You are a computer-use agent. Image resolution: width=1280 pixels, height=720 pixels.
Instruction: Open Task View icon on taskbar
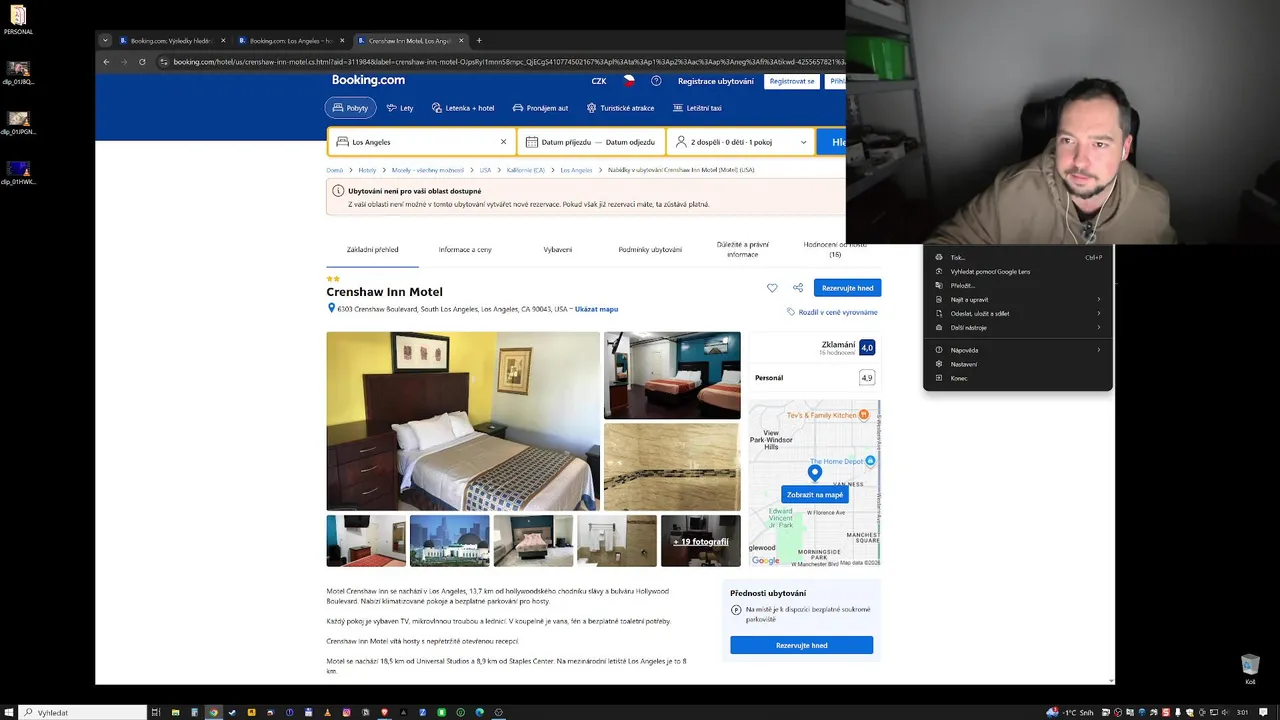pos(155,712)
